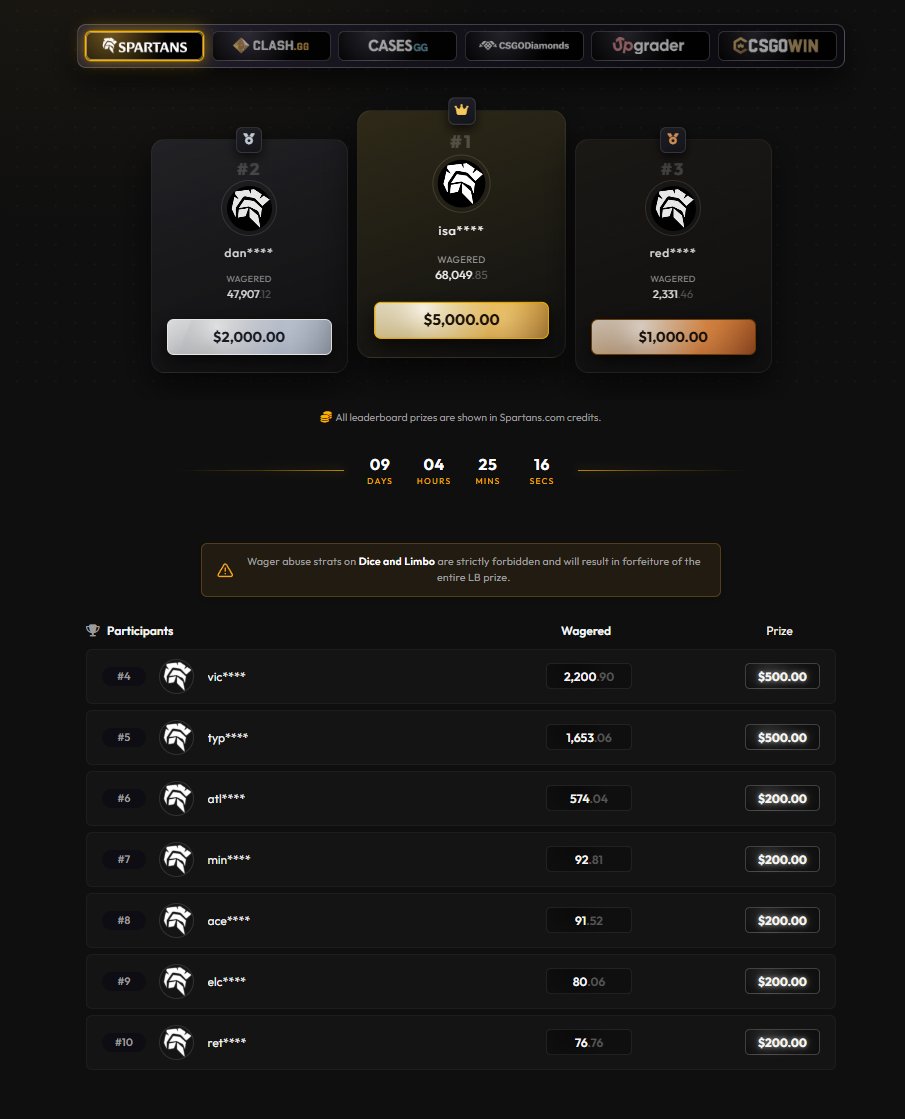This screenshot has width=905, height=1119.
Task: Click elc**** avatar in row #9
Action: pyautogui.click(x=176, y=981)
